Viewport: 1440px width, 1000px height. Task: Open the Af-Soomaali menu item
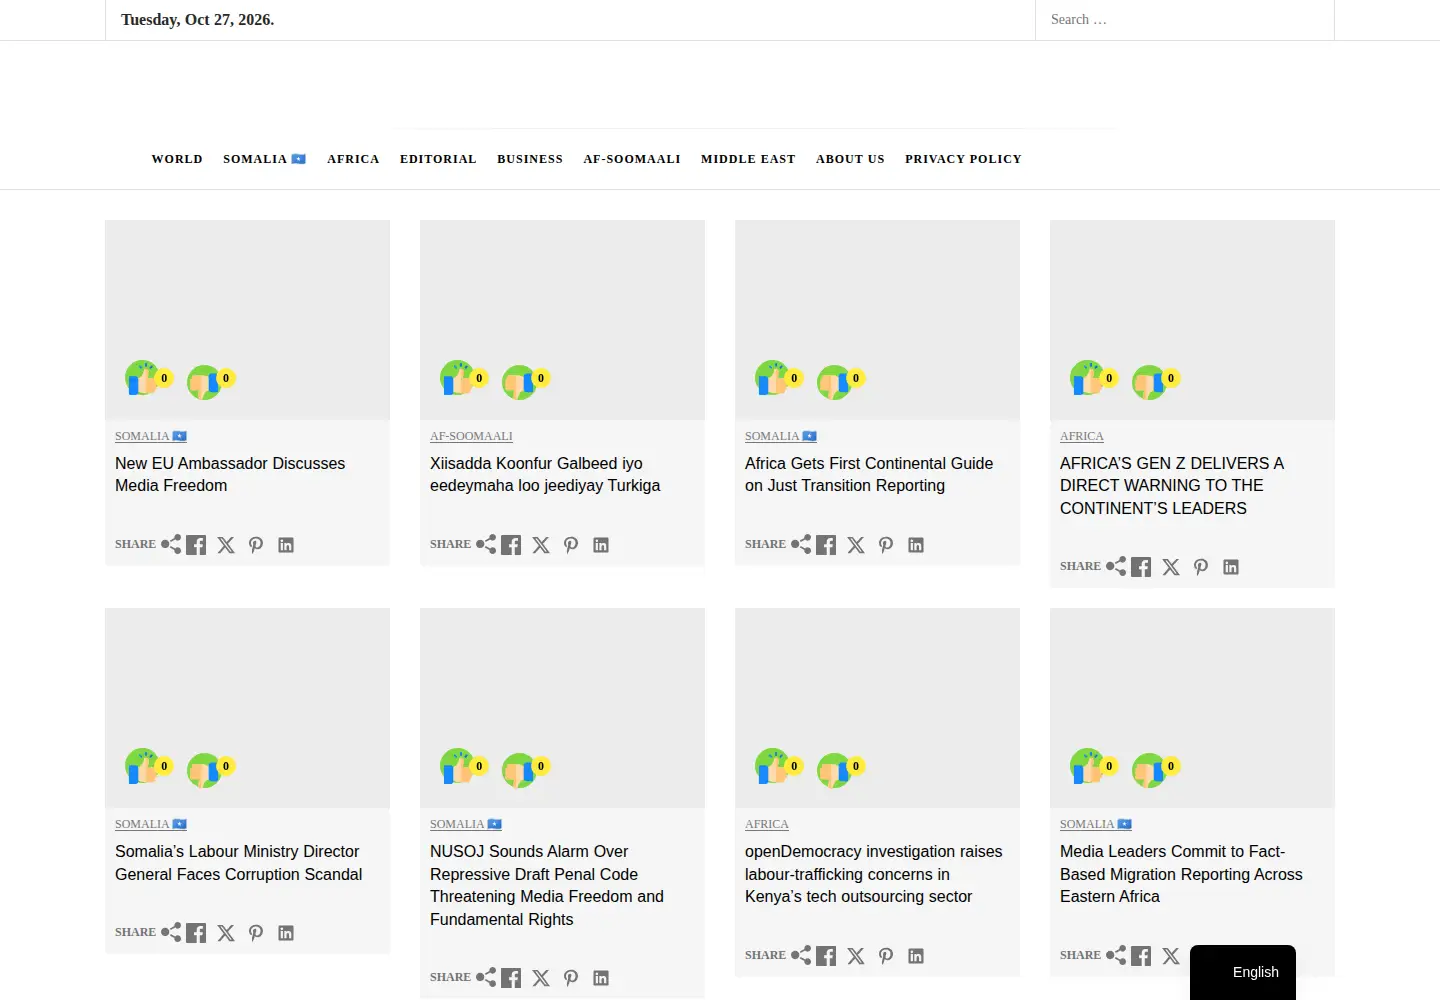click(x=632, y=159)
